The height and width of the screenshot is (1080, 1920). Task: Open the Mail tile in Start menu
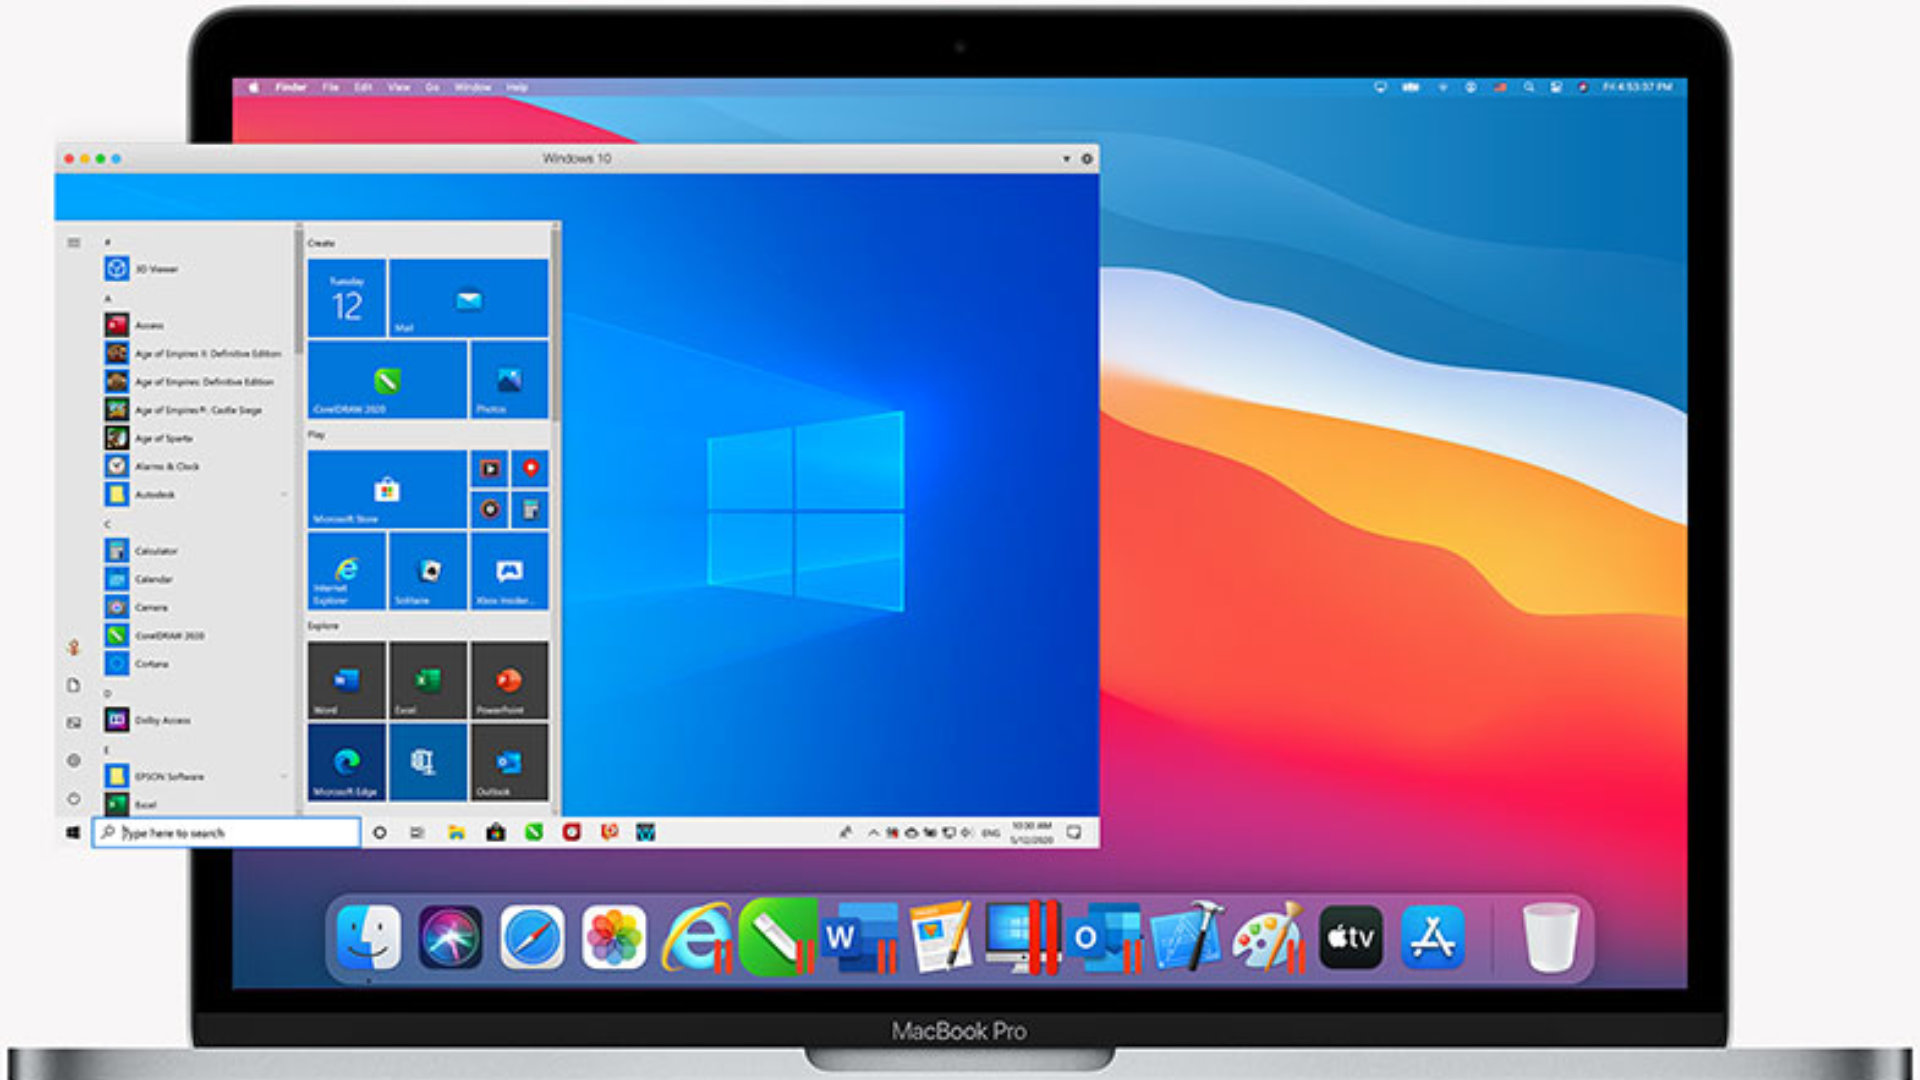468,298
